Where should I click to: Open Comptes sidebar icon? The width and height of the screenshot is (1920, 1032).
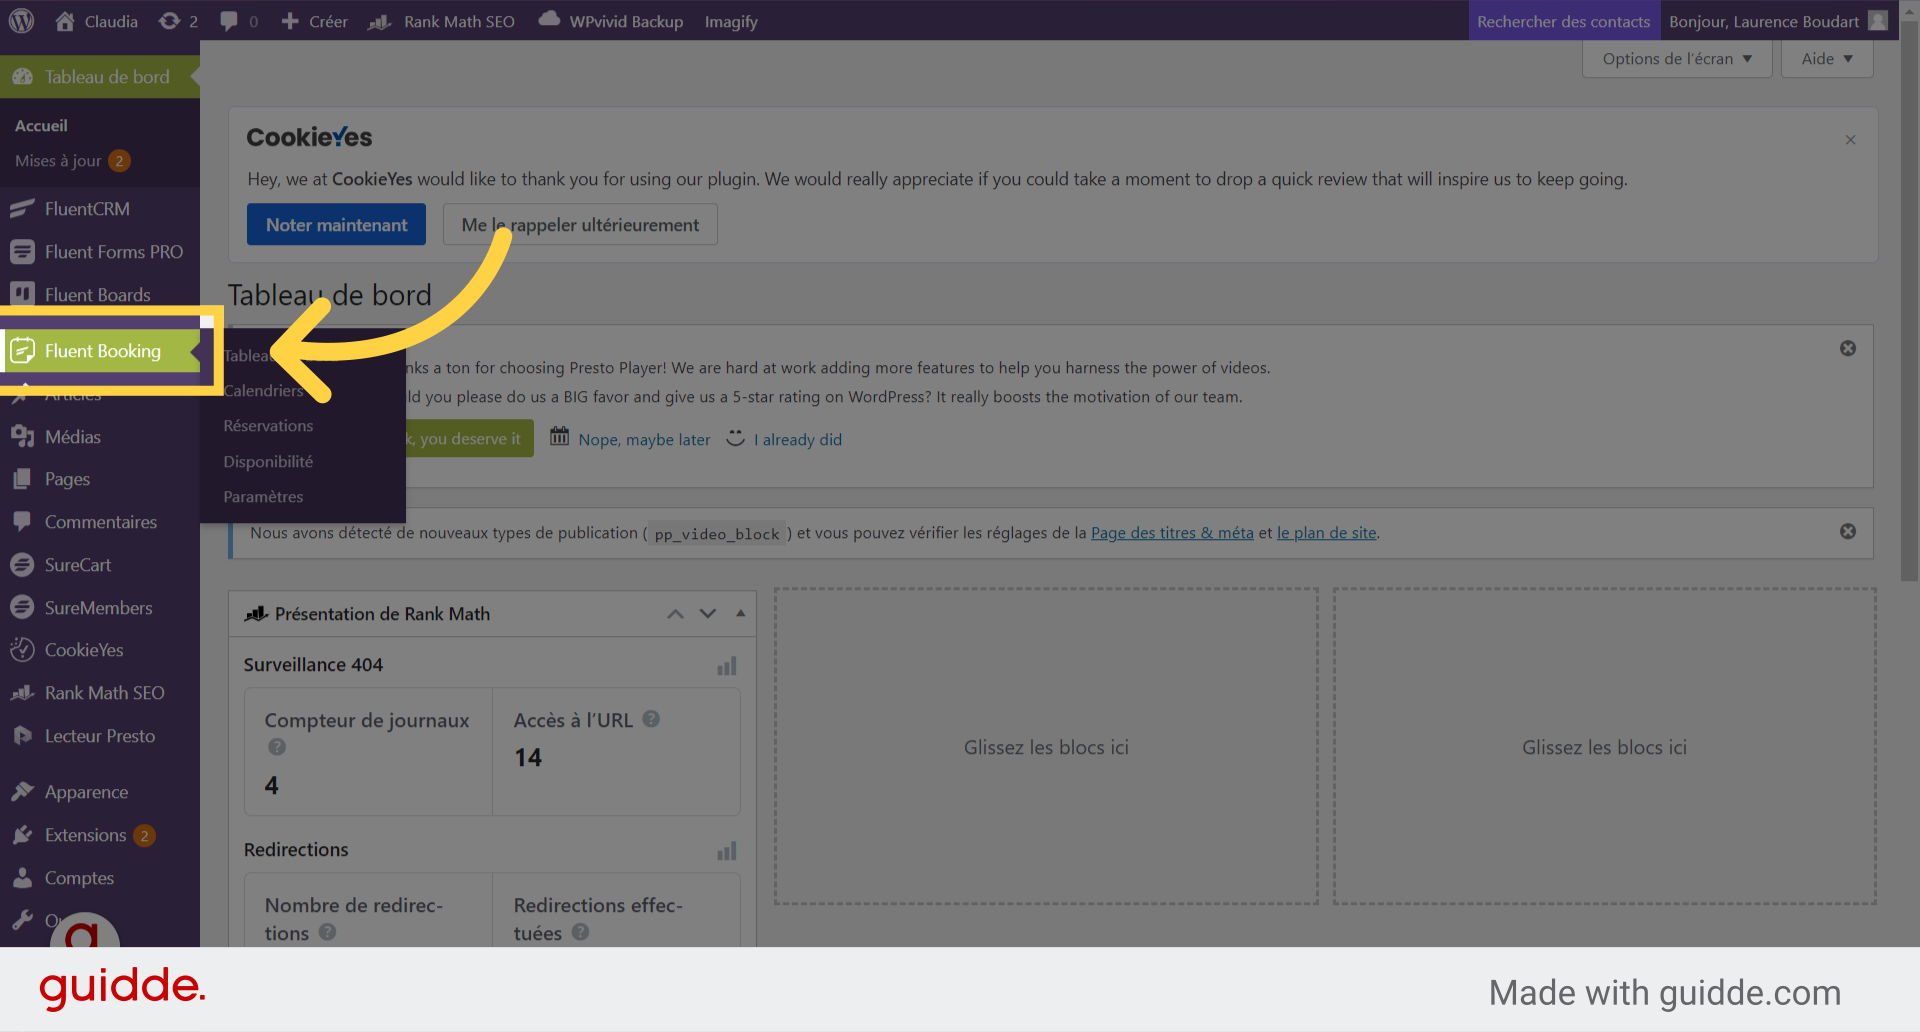[22, 878]
